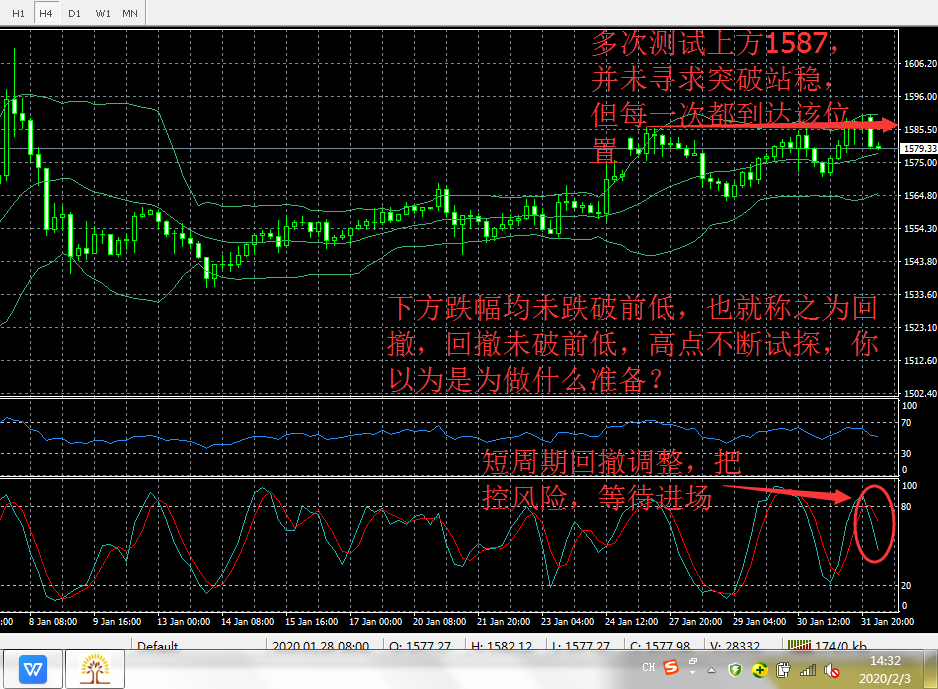Click the 1606.20 price scale label
Image resolution: width=938 pixels, height=689 pixels.
(x=920, y=63)
